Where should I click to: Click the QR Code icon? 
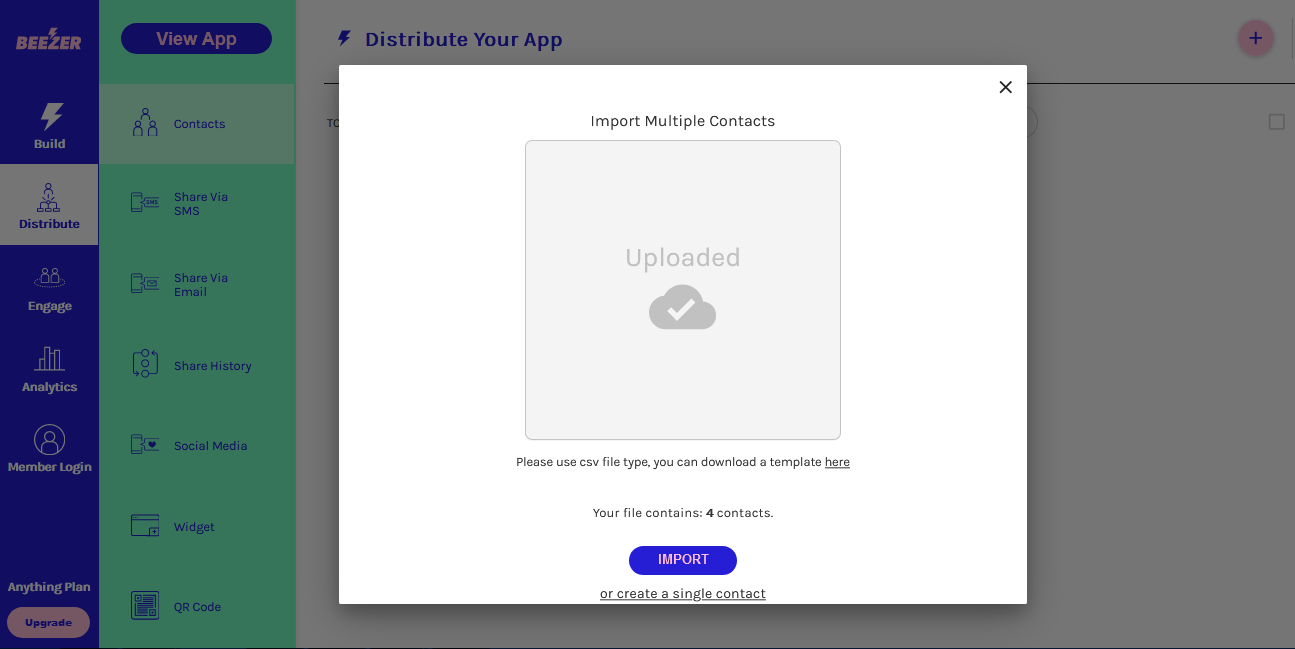(x=145, y=606)
